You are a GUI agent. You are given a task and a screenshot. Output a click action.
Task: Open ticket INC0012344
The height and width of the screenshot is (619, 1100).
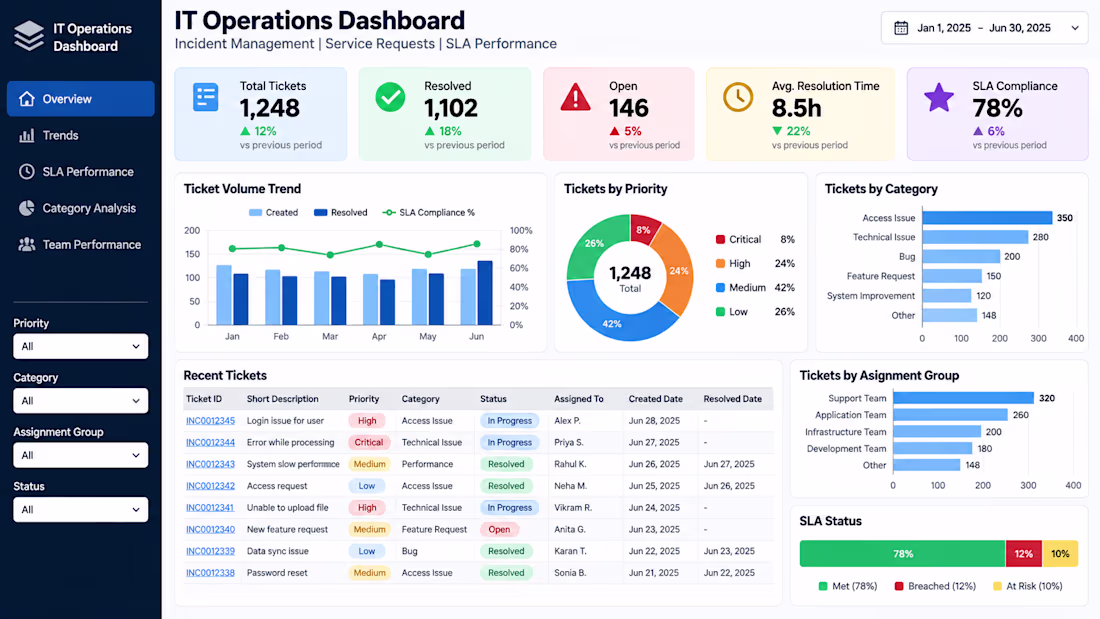tap(210, 443)
